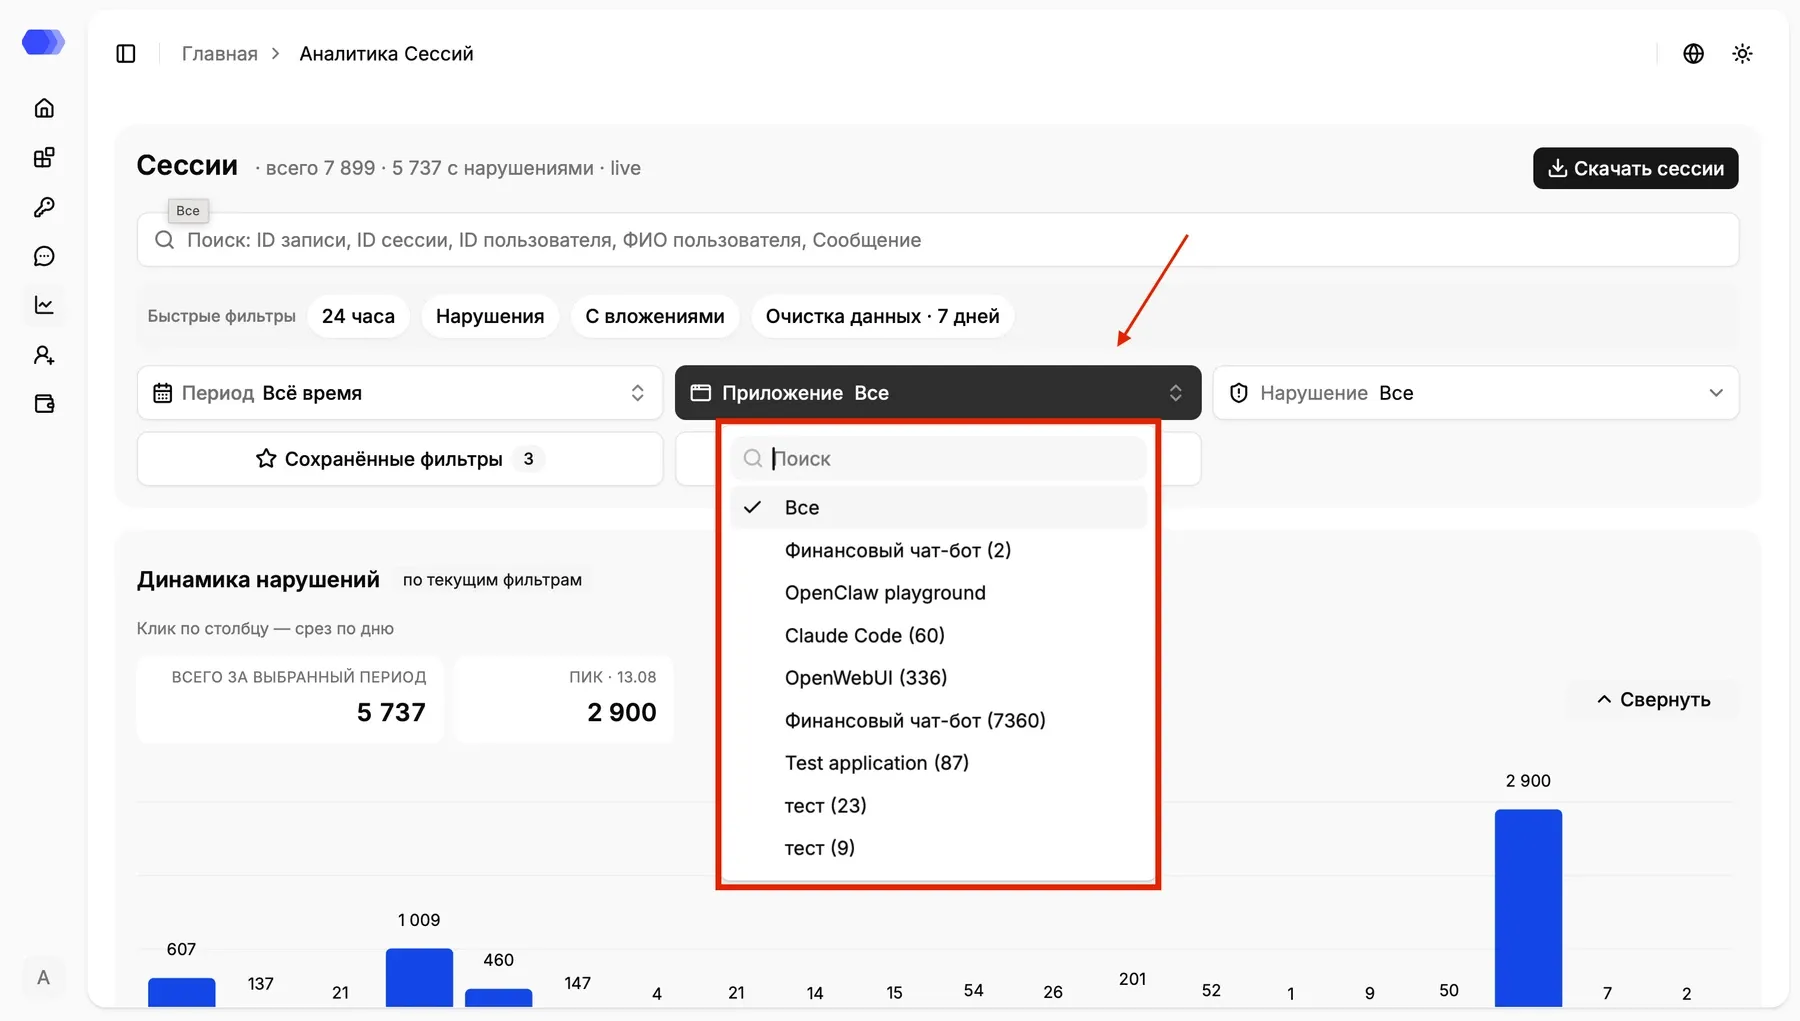Collapse chart with Свернуть button
Screen dimensions: 1800x1021
[1653, 700]
